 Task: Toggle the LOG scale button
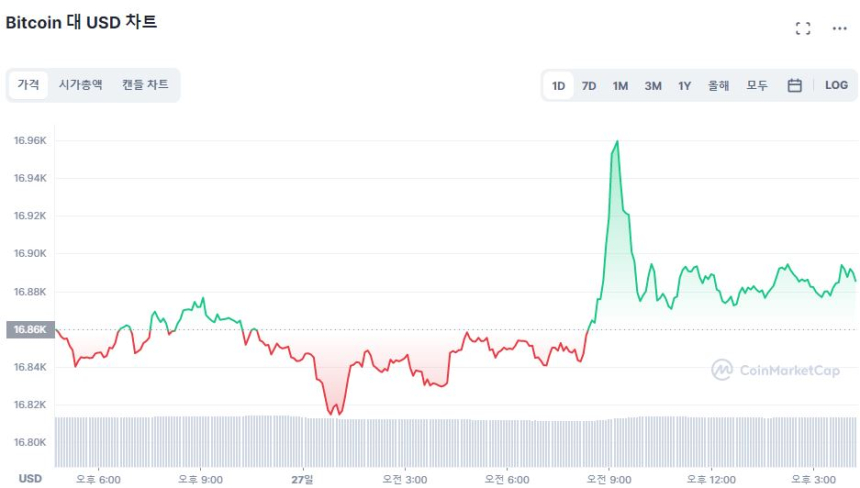(836, 86)
